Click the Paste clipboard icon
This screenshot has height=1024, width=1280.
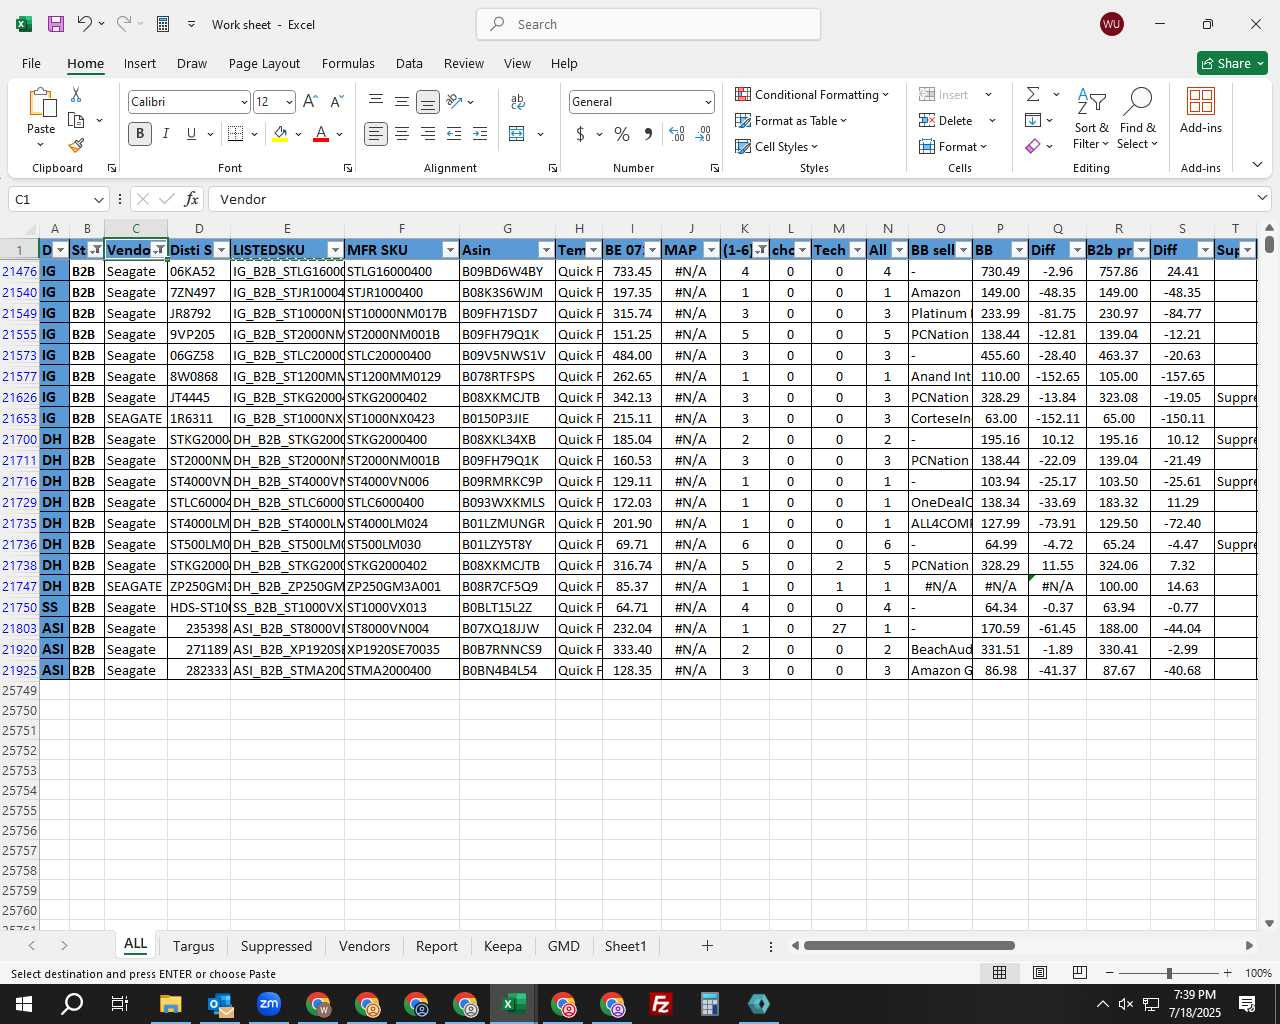(41, 102)
